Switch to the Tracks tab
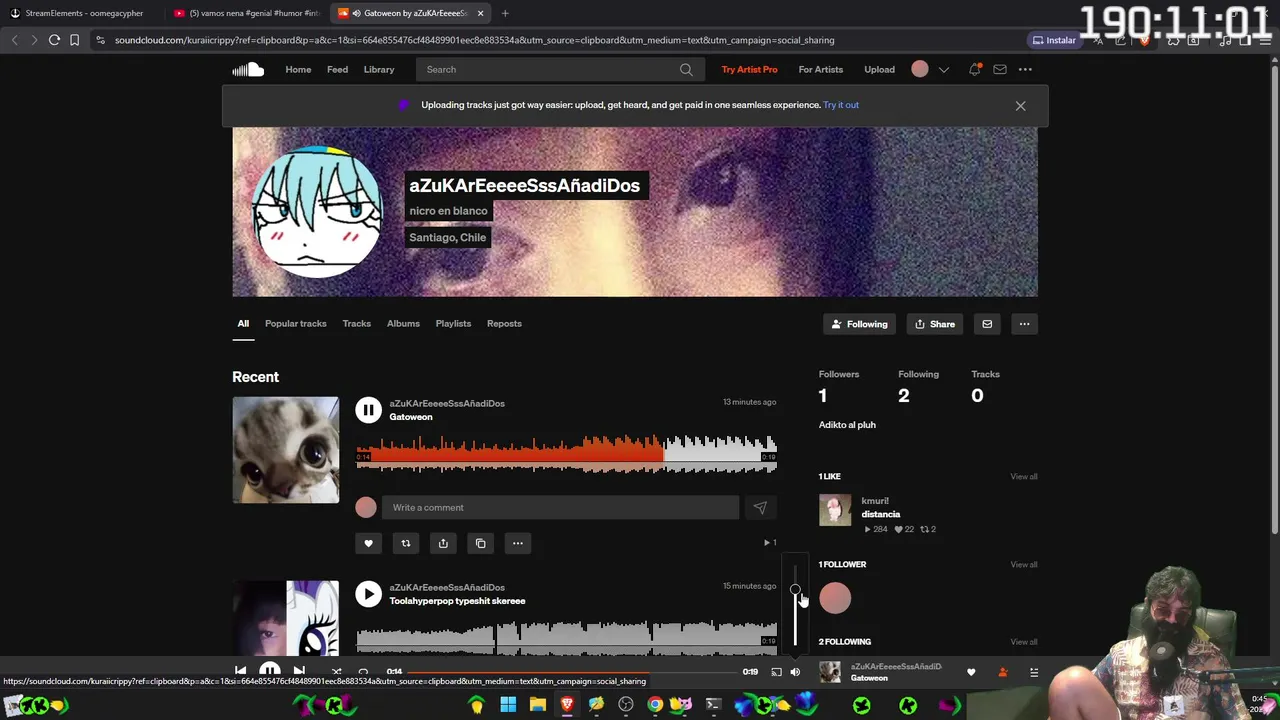Image resolution: width=1280 pixels, height=720 pixels. (357, 323)
